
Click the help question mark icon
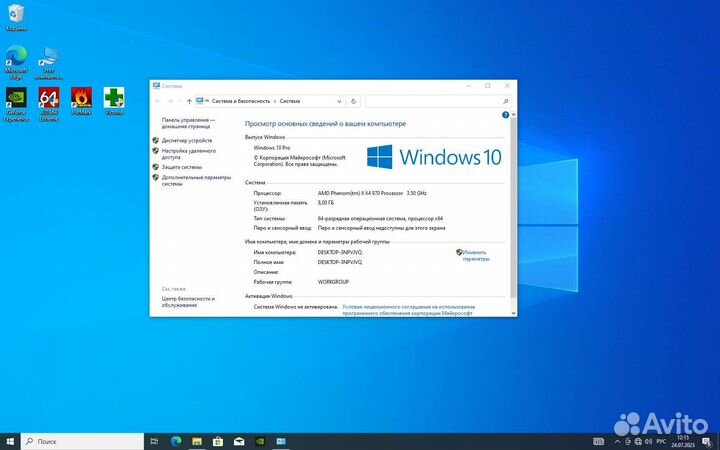tap(506, 115)
